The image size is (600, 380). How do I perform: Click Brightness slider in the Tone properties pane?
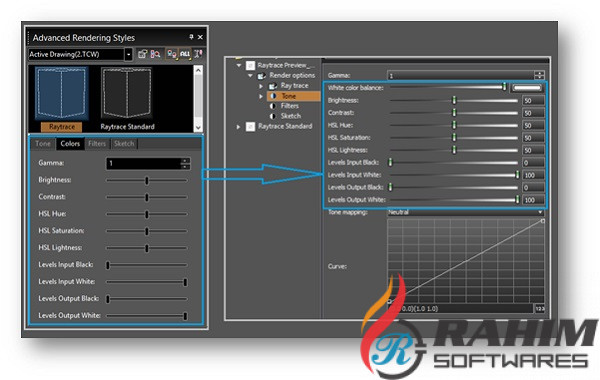coord(454,101)
